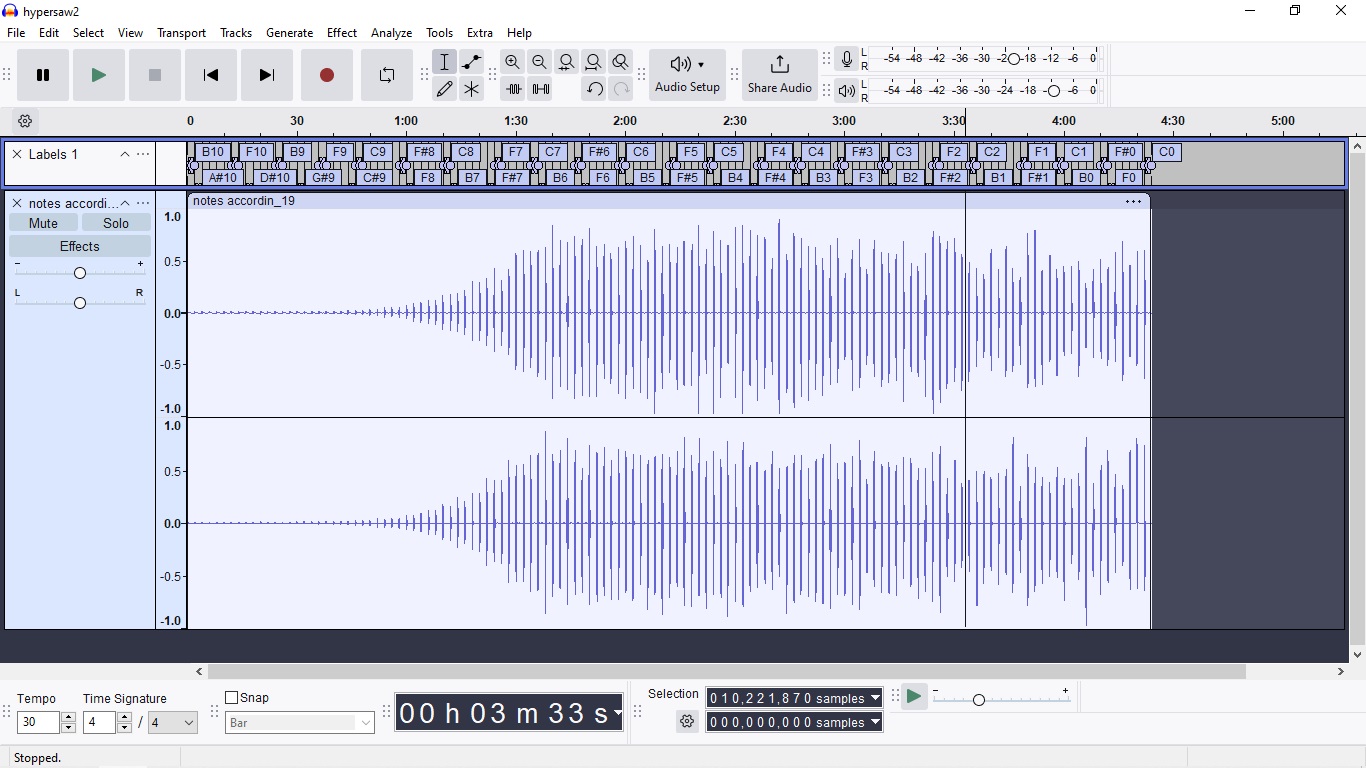Click the Zoom In magnifier
Screen dimensions: 1366x768
[513, 62]
